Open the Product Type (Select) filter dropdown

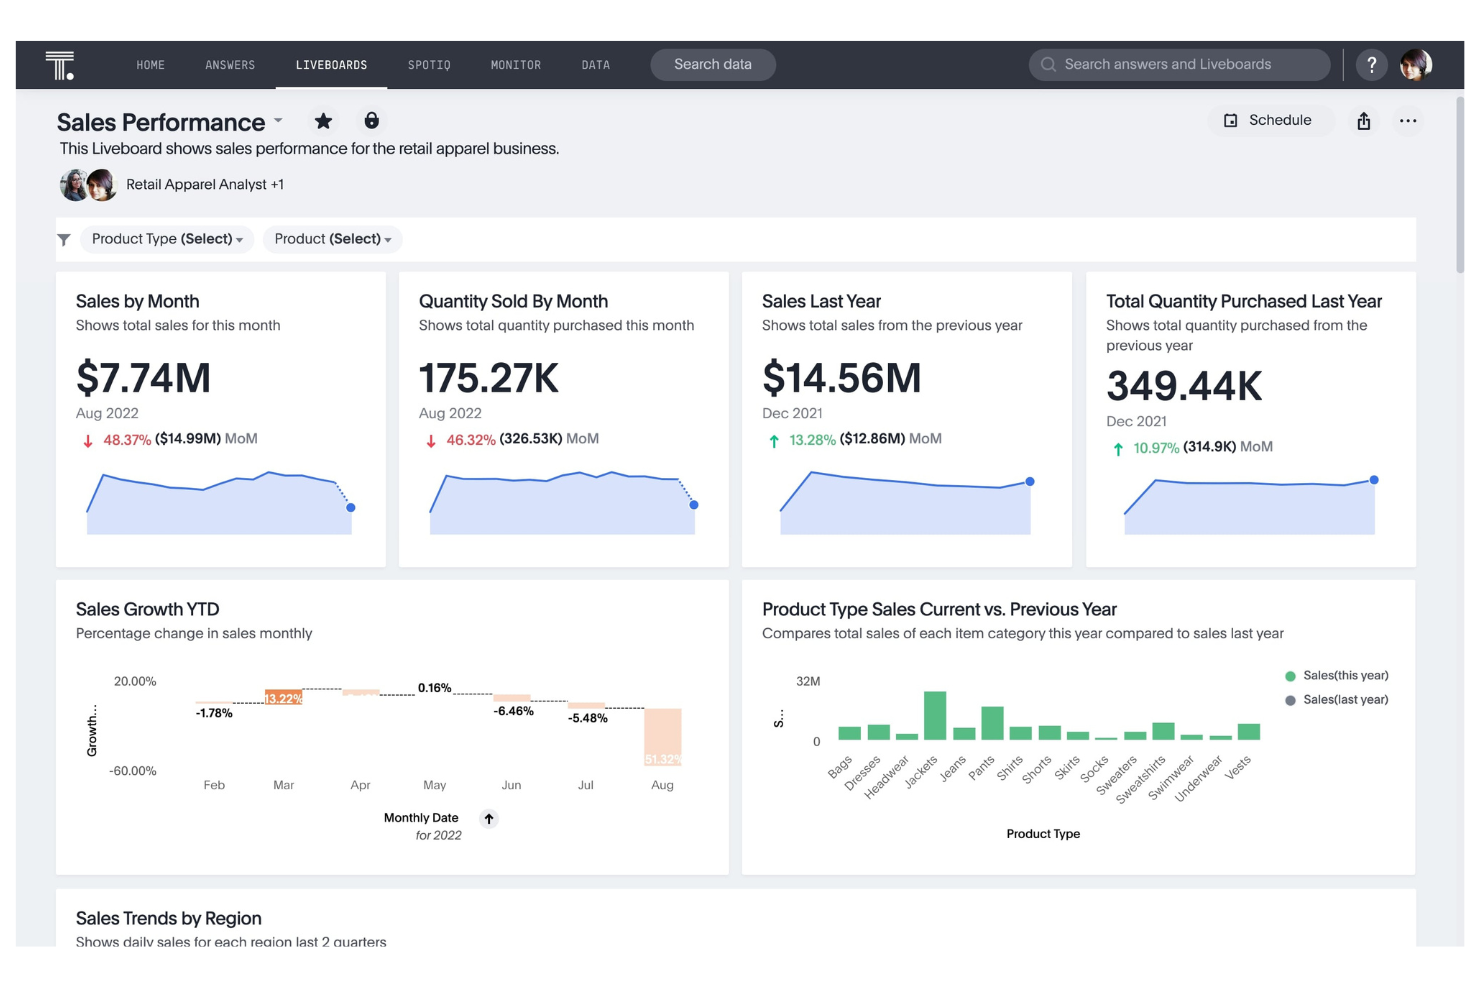pyautogui.click(x=166, y=239)
